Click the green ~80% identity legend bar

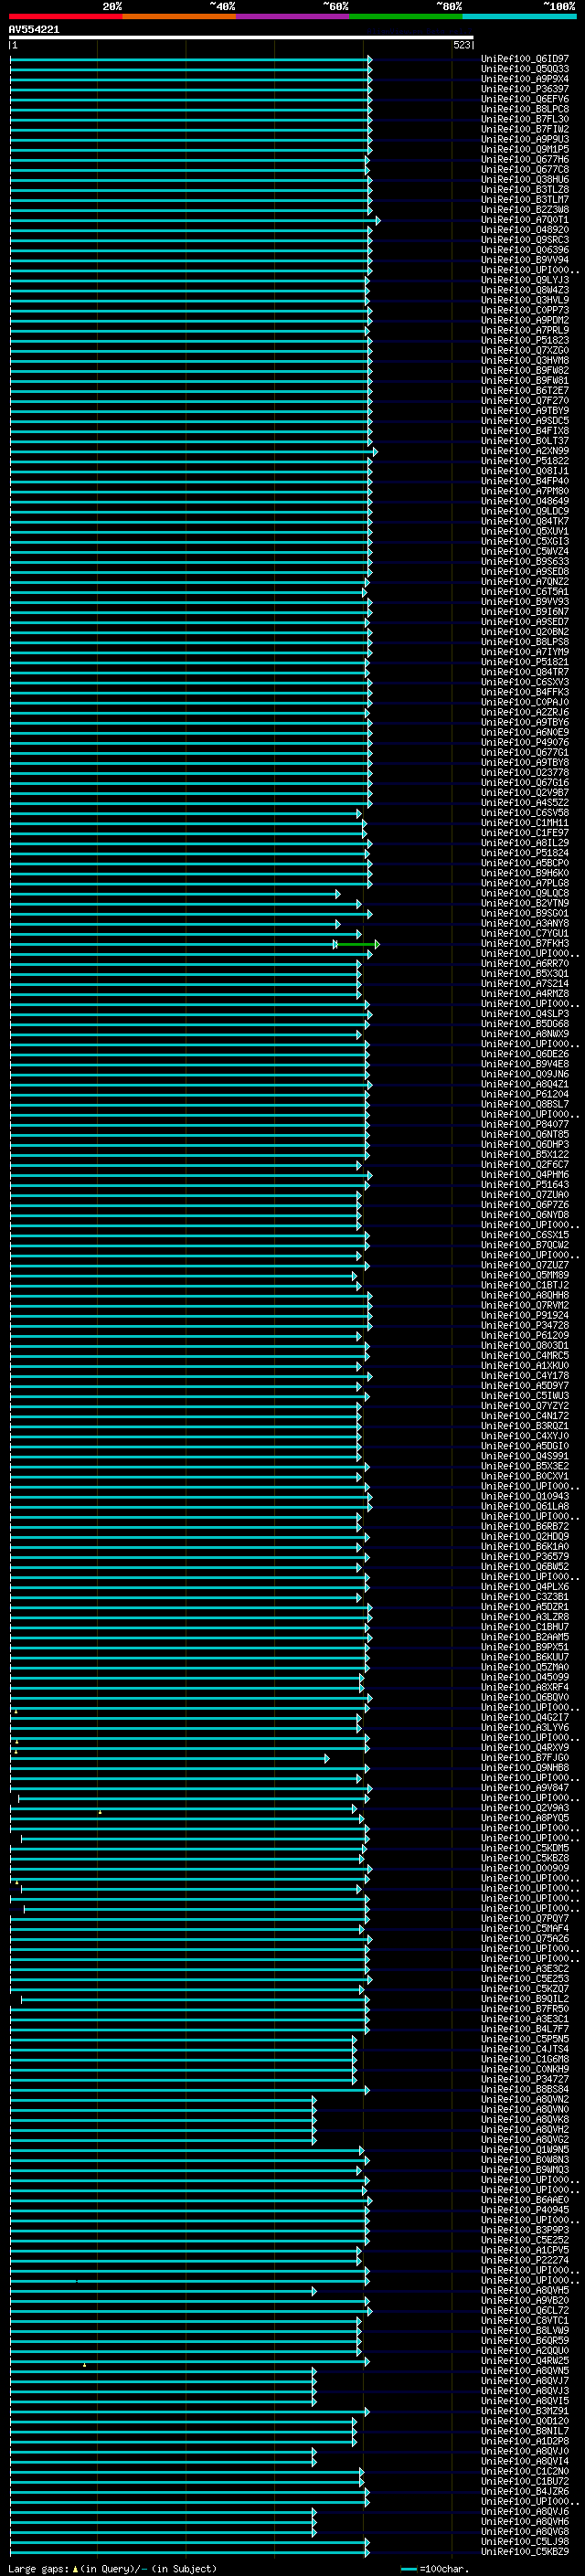[x=406, y=16]
